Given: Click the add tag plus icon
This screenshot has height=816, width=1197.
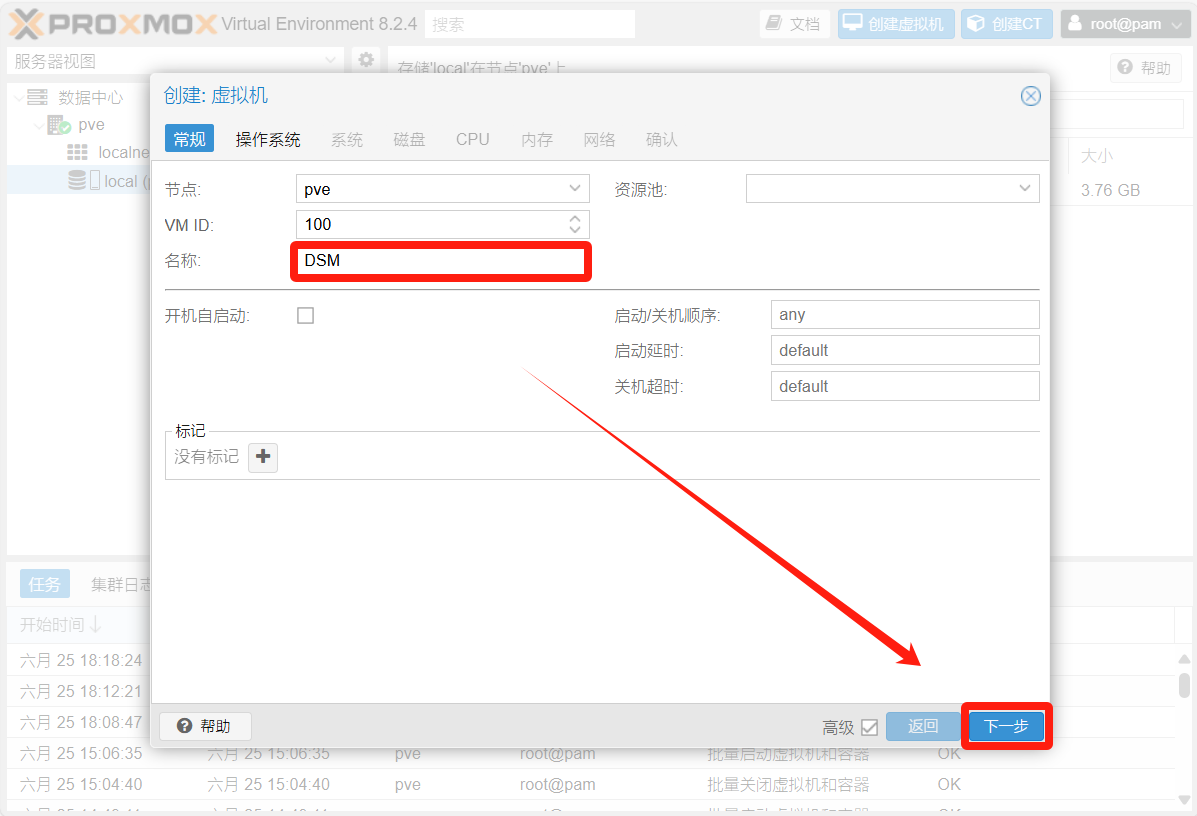Looking at the screenshot, I should click(x=263, y=457).
